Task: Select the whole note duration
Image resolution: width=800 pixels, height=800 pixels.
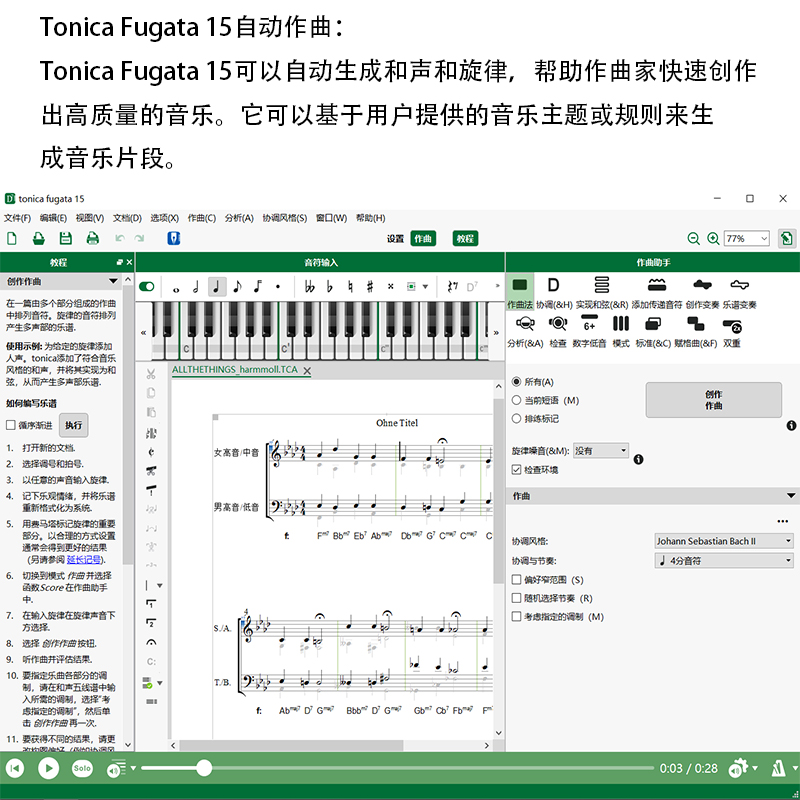Action: click(x=176, y=287)
